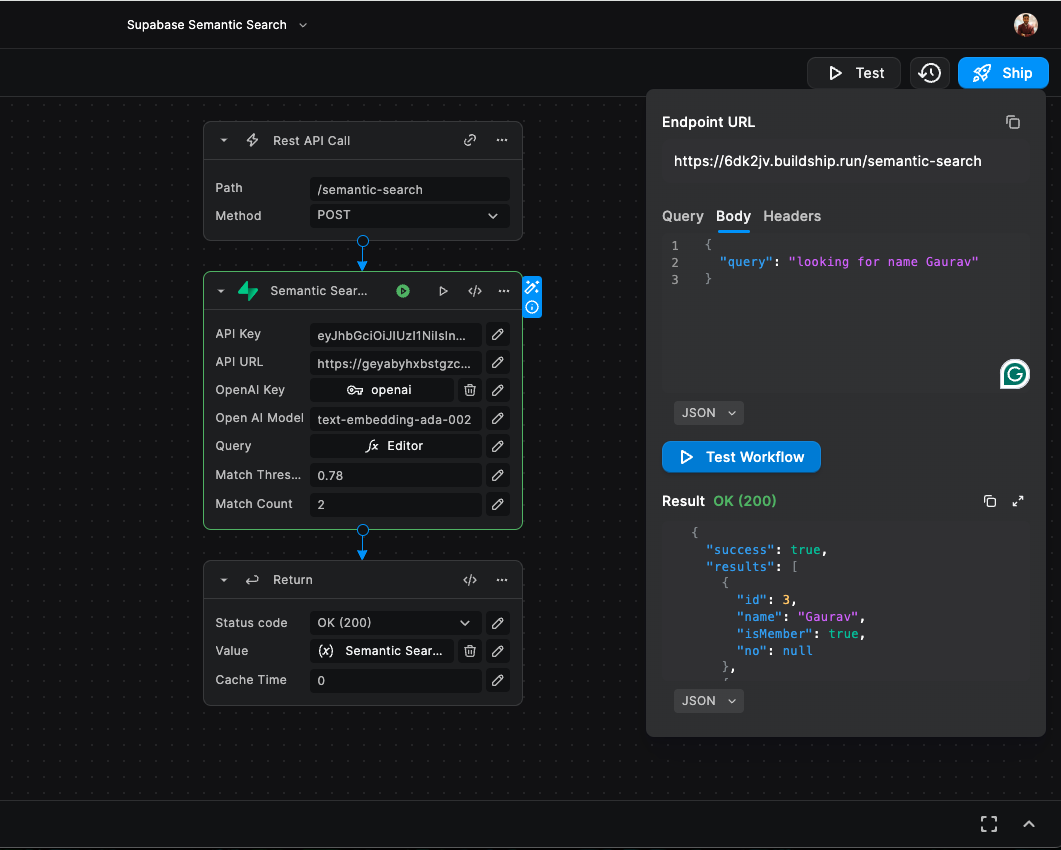Copy the Endpoint URL
The image size is (1061, 850).
pyautogui.click(x=1012, y=122)
